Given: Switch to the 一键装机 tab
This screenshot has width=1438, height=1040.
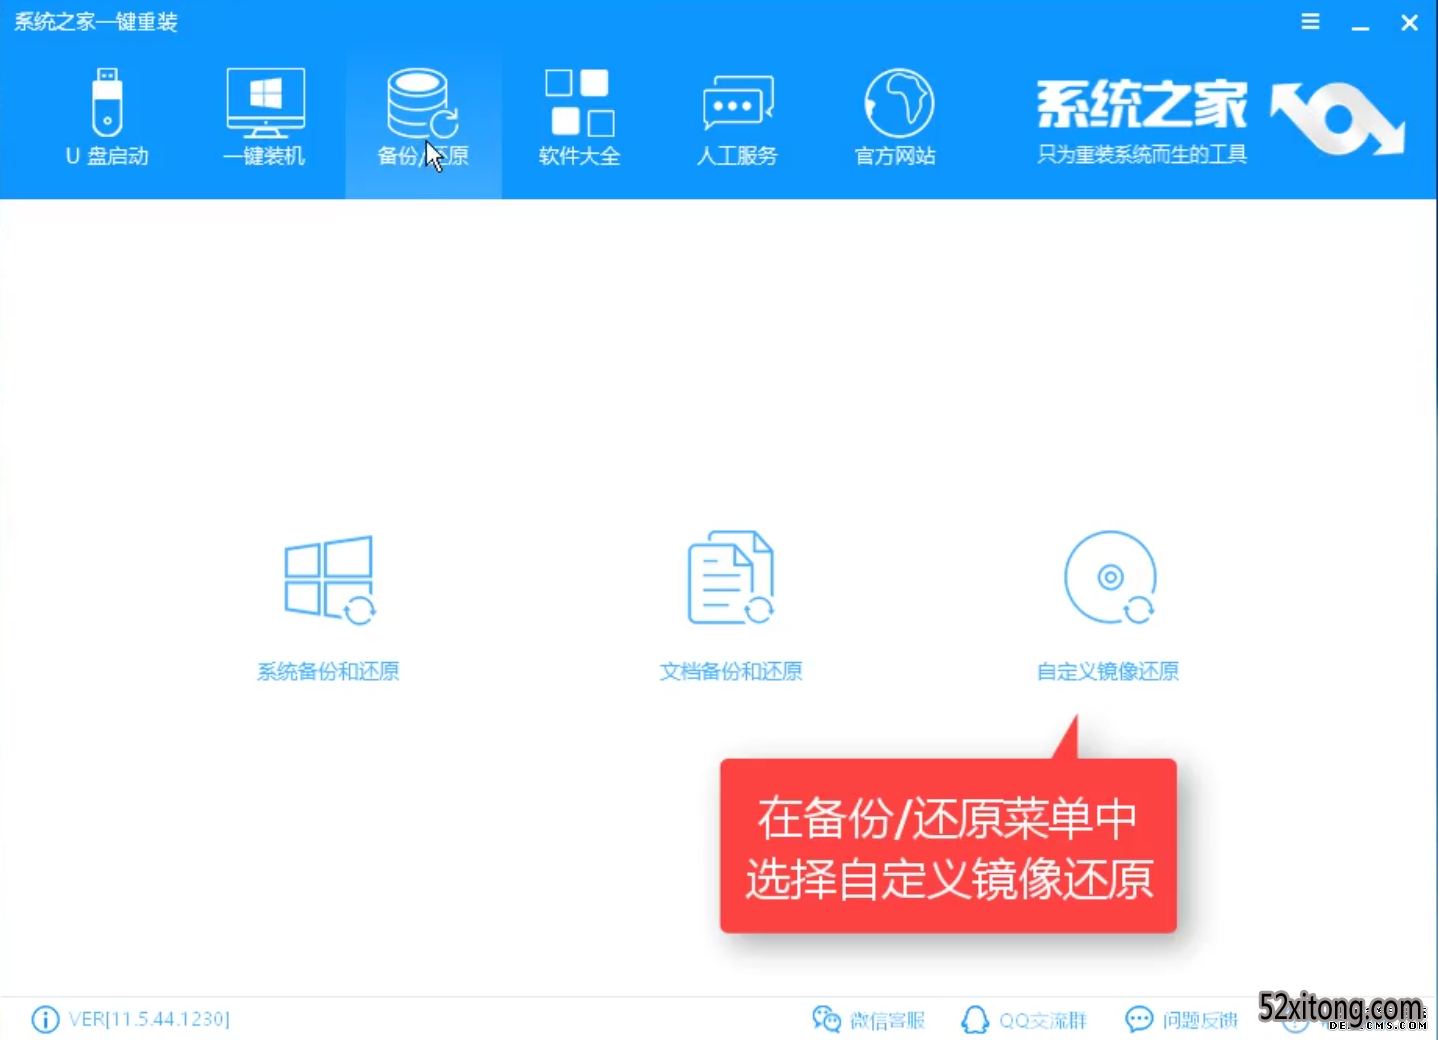Looking at the screenshot, I should 264,117.
